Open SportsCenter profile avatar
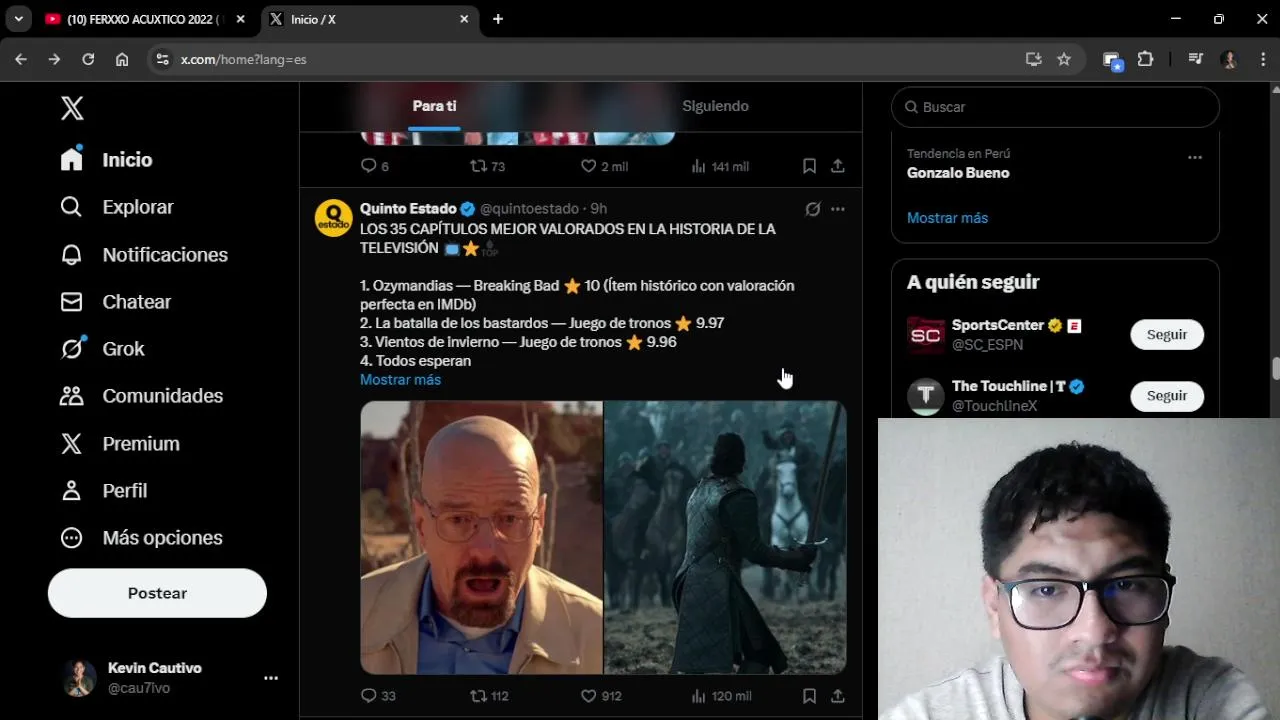This screenshot has height=720, width=1280. [x=926, y=335]
